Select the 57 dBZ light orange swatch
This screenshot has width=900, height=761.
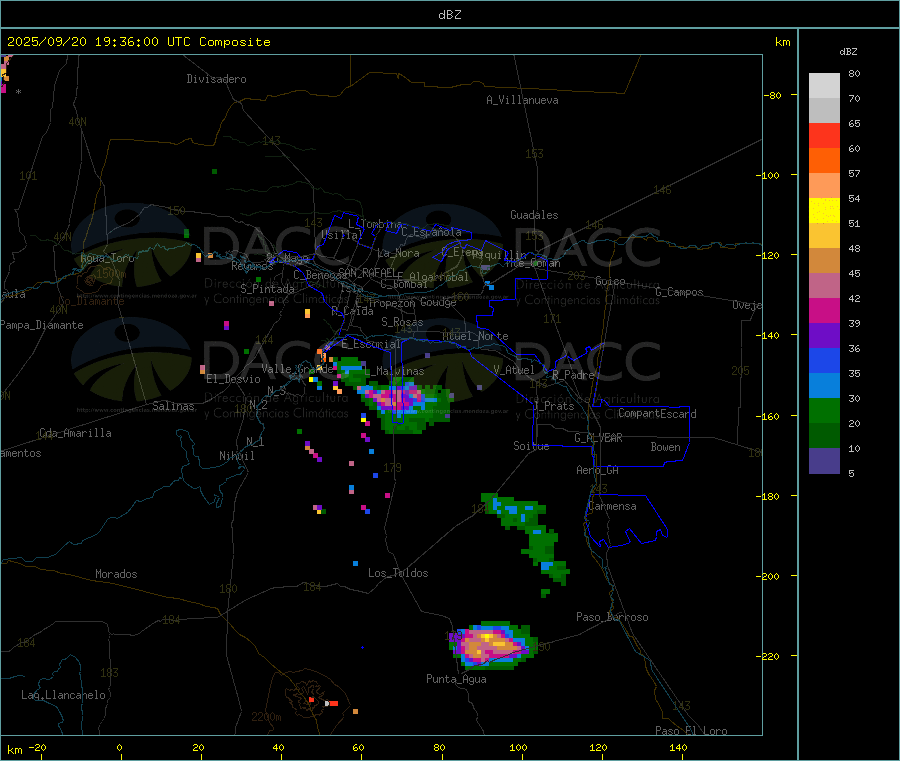[824, 185]
